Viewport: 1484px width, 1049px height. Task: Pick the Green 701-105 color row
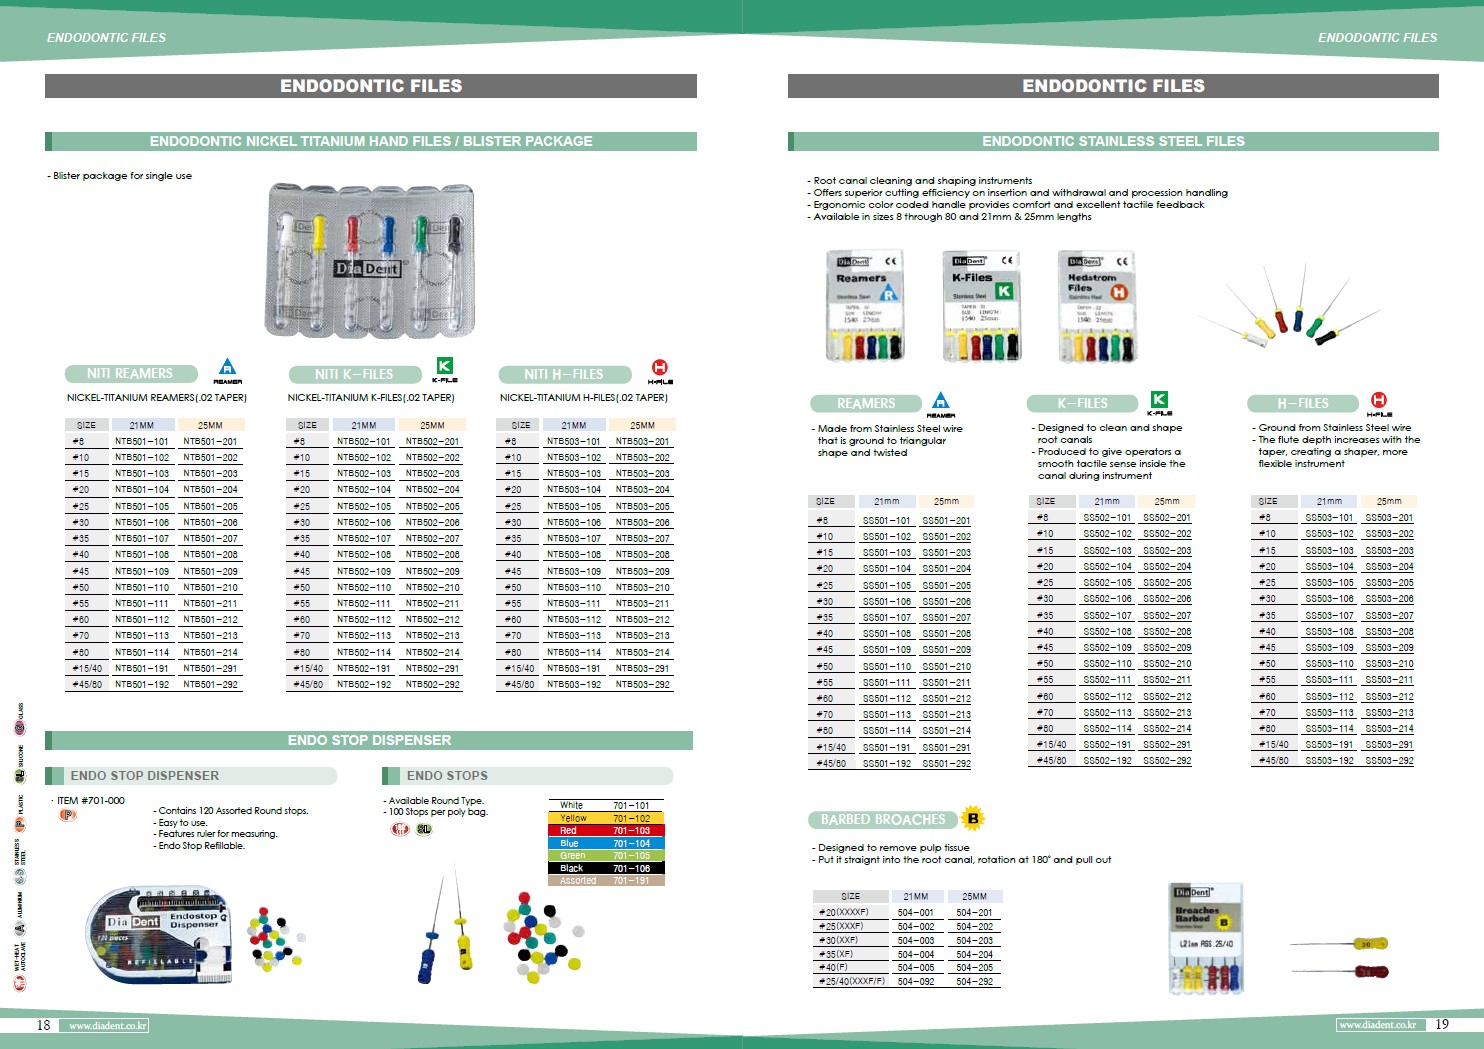click(605, 856)
